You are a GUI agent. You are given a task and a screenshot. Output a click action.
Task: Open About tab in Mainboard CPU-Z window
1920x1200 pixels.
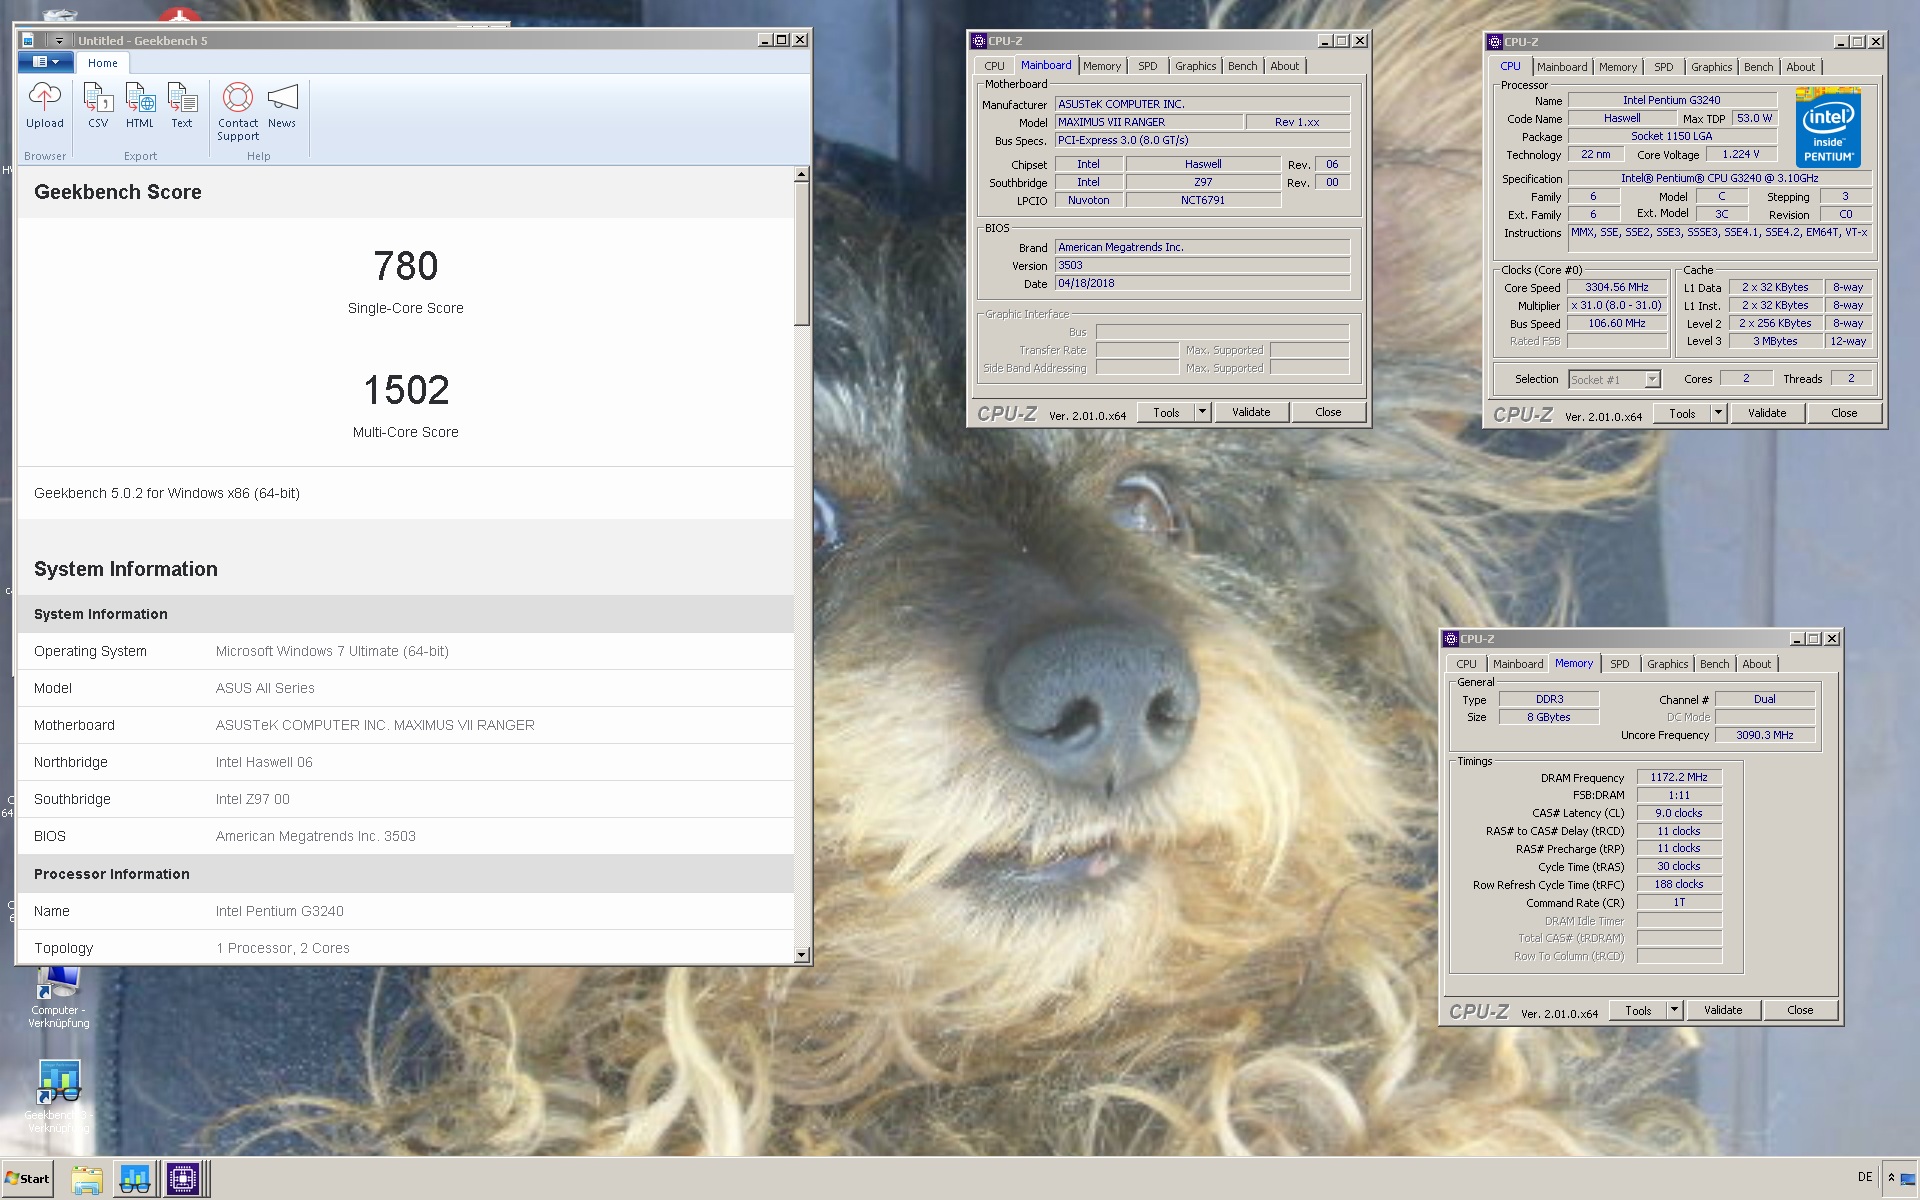click(x=1285, y=66)
